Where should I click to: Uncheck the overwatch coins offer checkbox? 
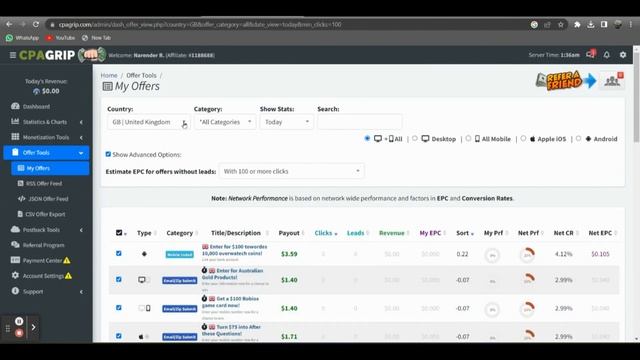click(119, 253)
